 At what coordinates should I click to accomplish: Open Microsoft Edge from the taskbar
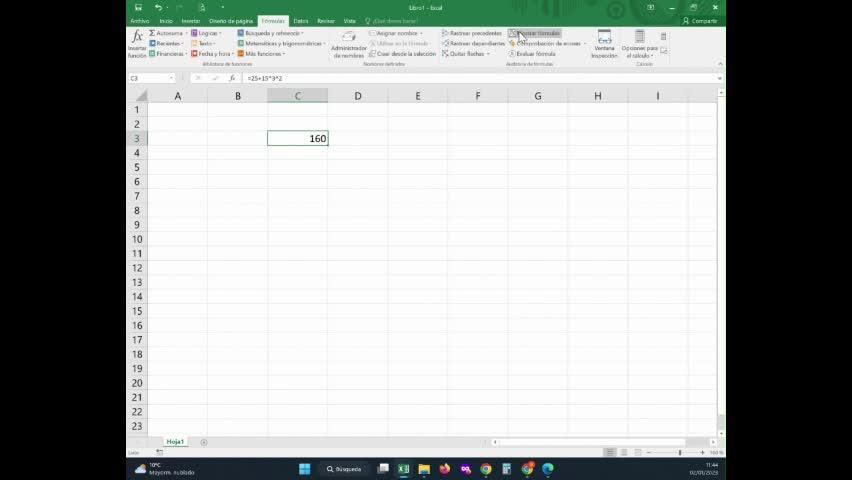(x=548, y=469)
